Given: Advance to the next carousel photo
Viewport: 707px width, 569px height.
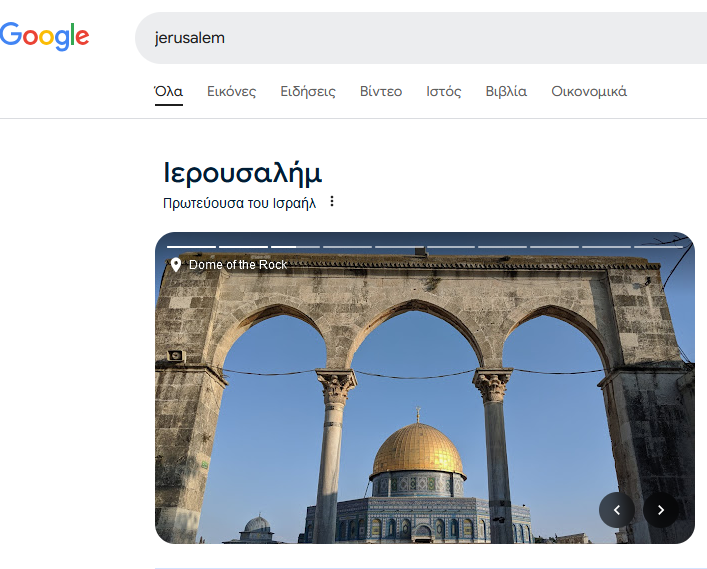Looking at the screenshot, I should tap(661, 510).
